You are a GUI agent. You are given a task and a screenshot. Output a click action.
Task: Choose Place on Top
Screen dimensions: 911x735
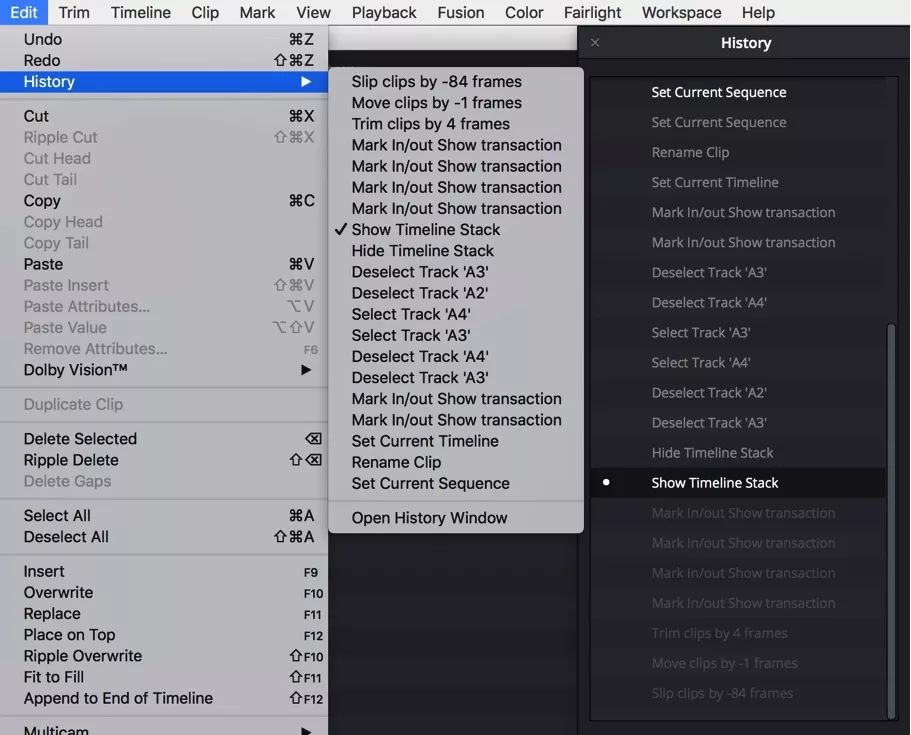click(x=164, y=634)
